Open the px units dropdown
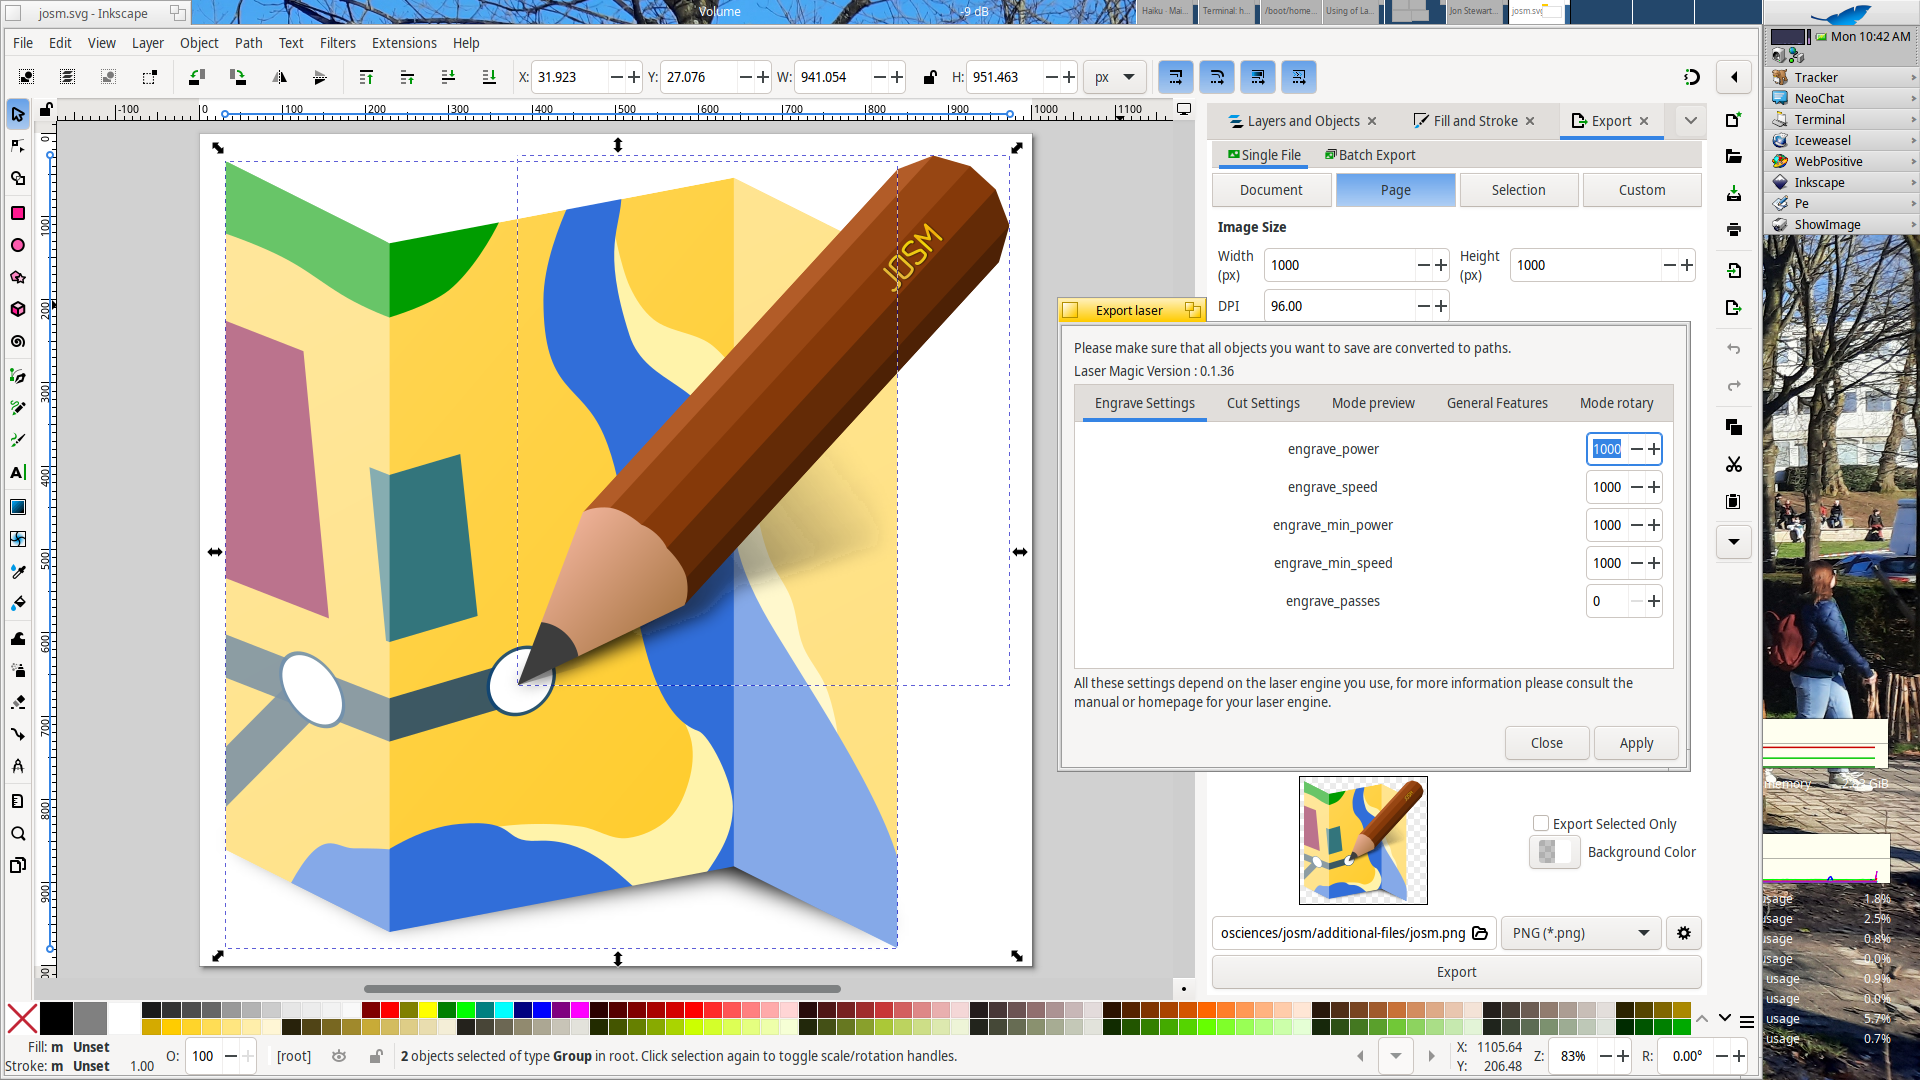This screenshot has height=1080, width=1920. coord(1115,77)
